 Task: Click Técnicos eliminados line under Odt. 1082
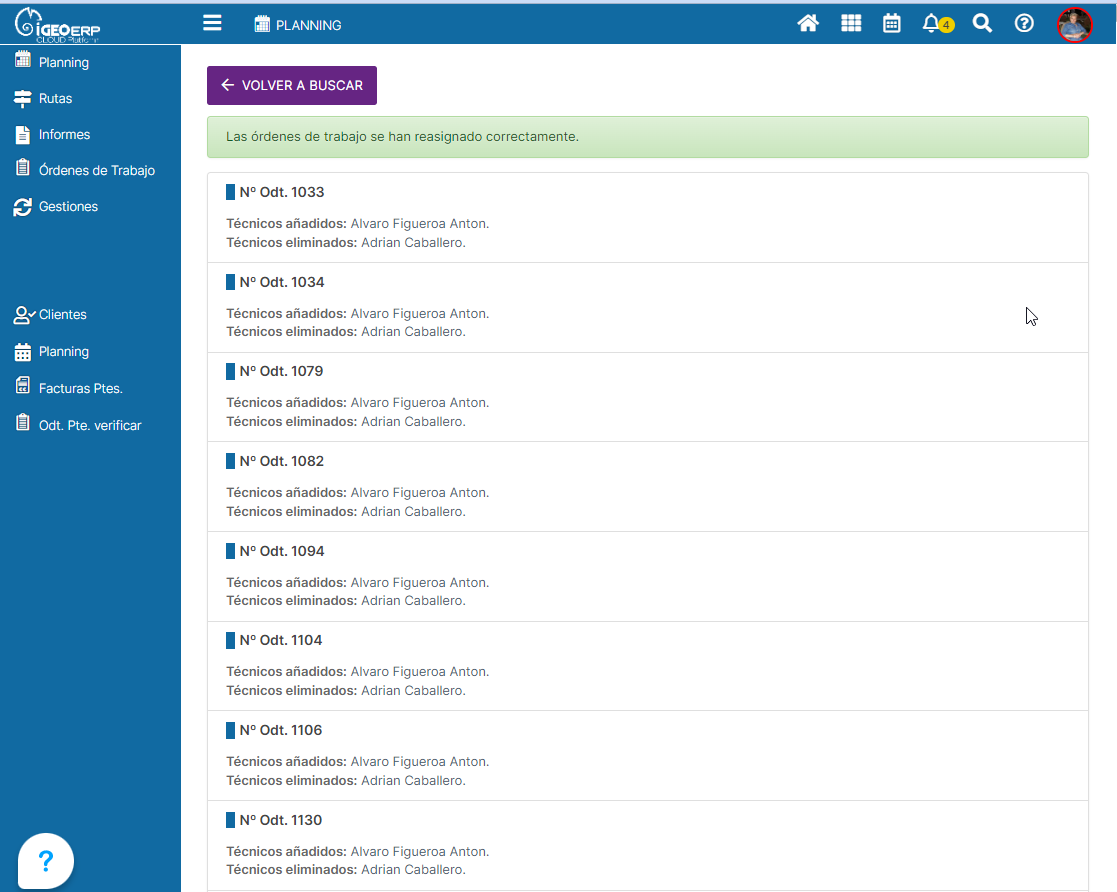pos(346,512)
